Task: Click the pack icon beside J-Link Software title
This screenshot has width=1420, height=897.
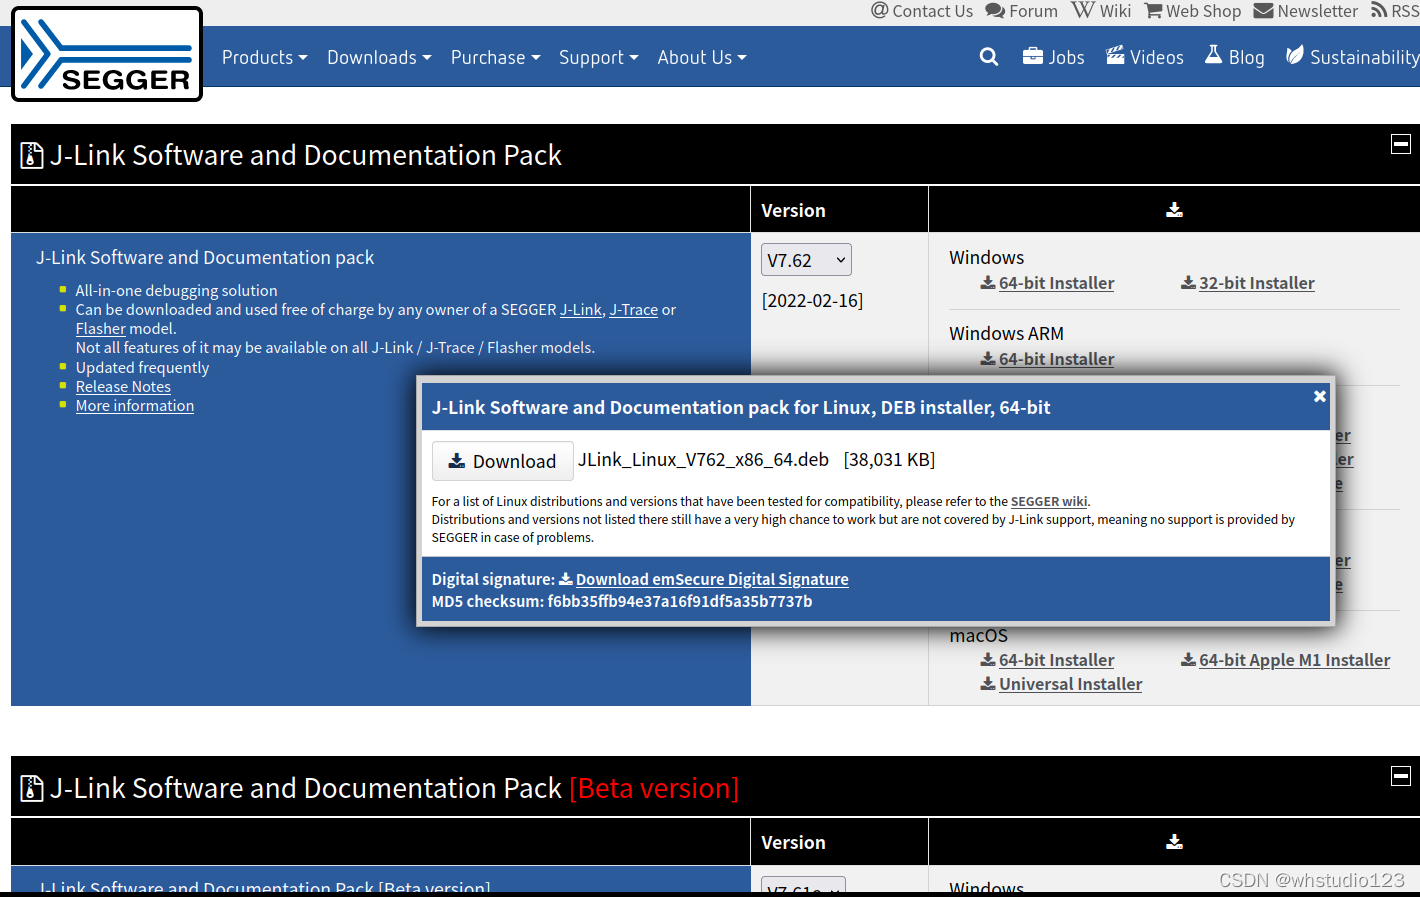Action: tap(32, 156)
